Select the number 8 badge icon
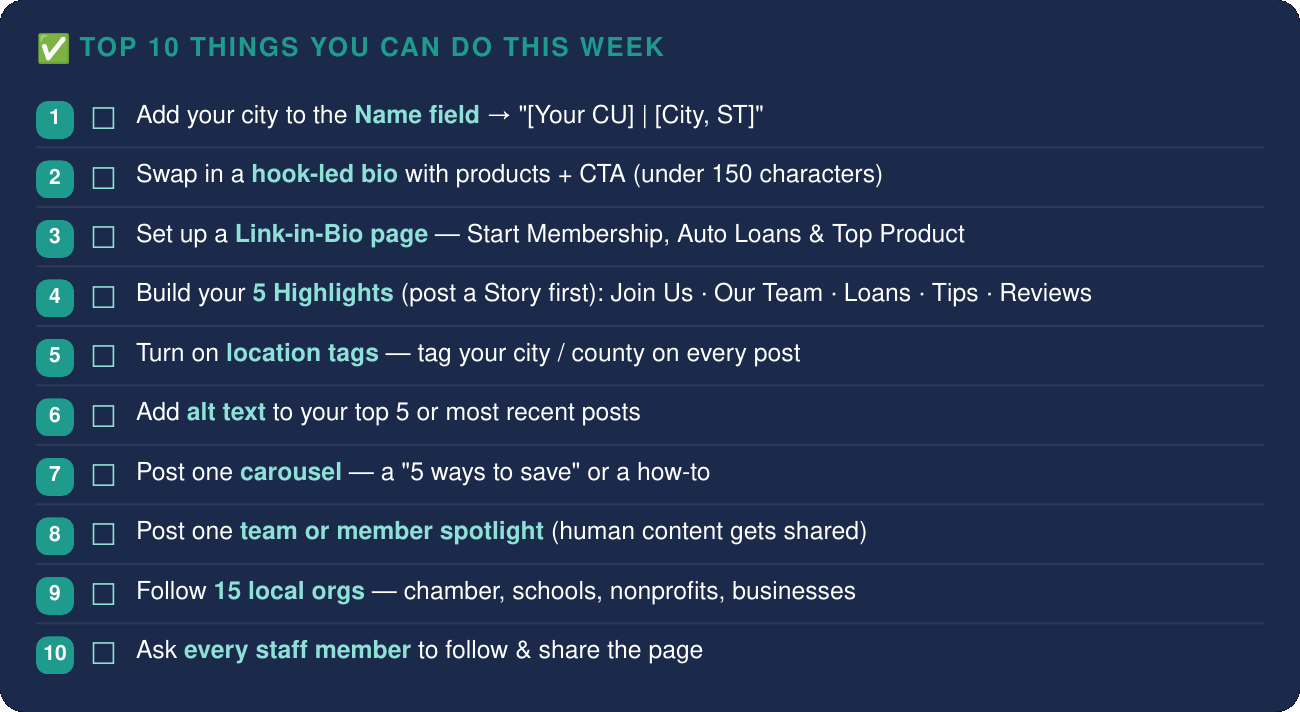 [x=55, y=534]
